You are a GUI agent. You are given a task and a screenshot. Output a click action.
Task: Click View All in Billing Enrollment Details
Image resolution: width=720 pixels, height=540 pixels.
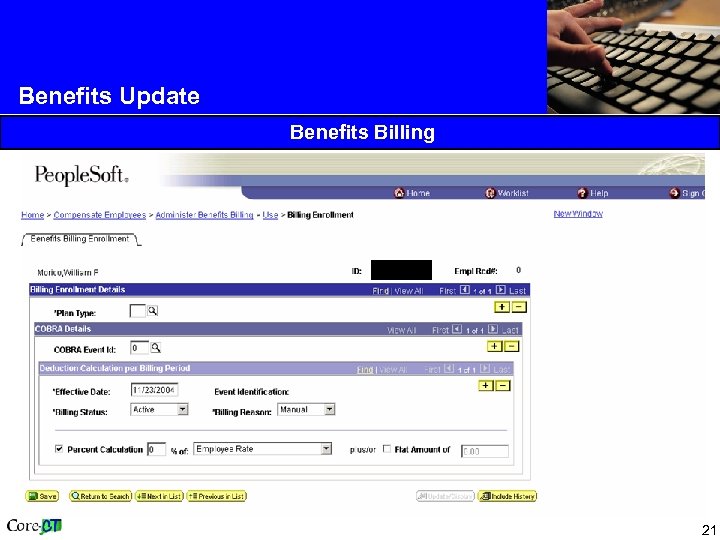(x=408, y=291)
